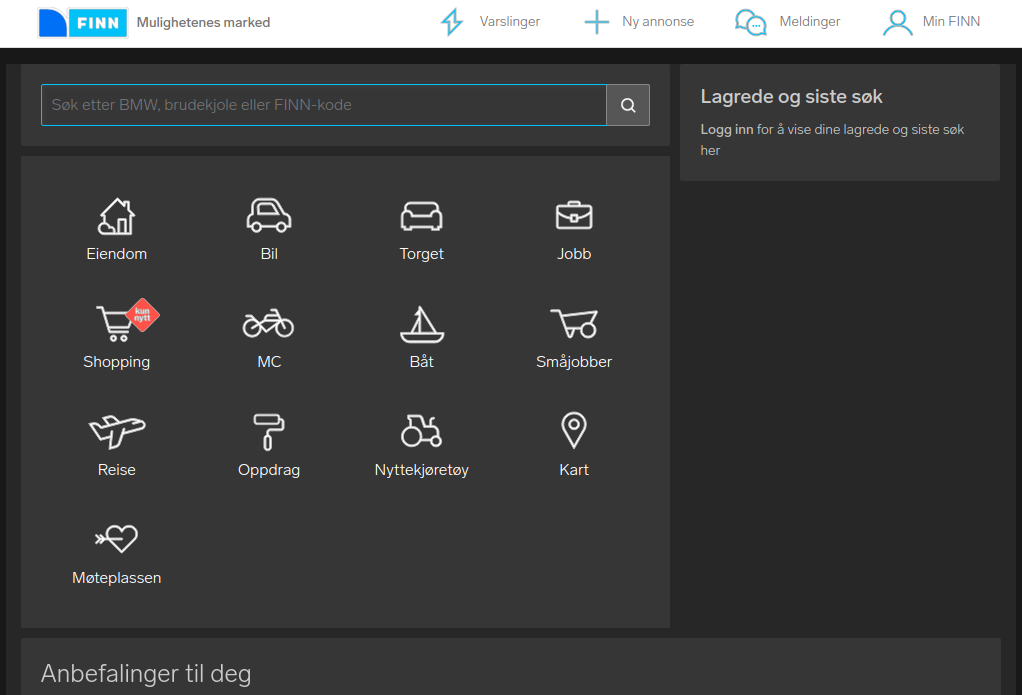Click the red 'kun nytt' badge
This screenshot has height=695, width=1022.
[143, 315]
